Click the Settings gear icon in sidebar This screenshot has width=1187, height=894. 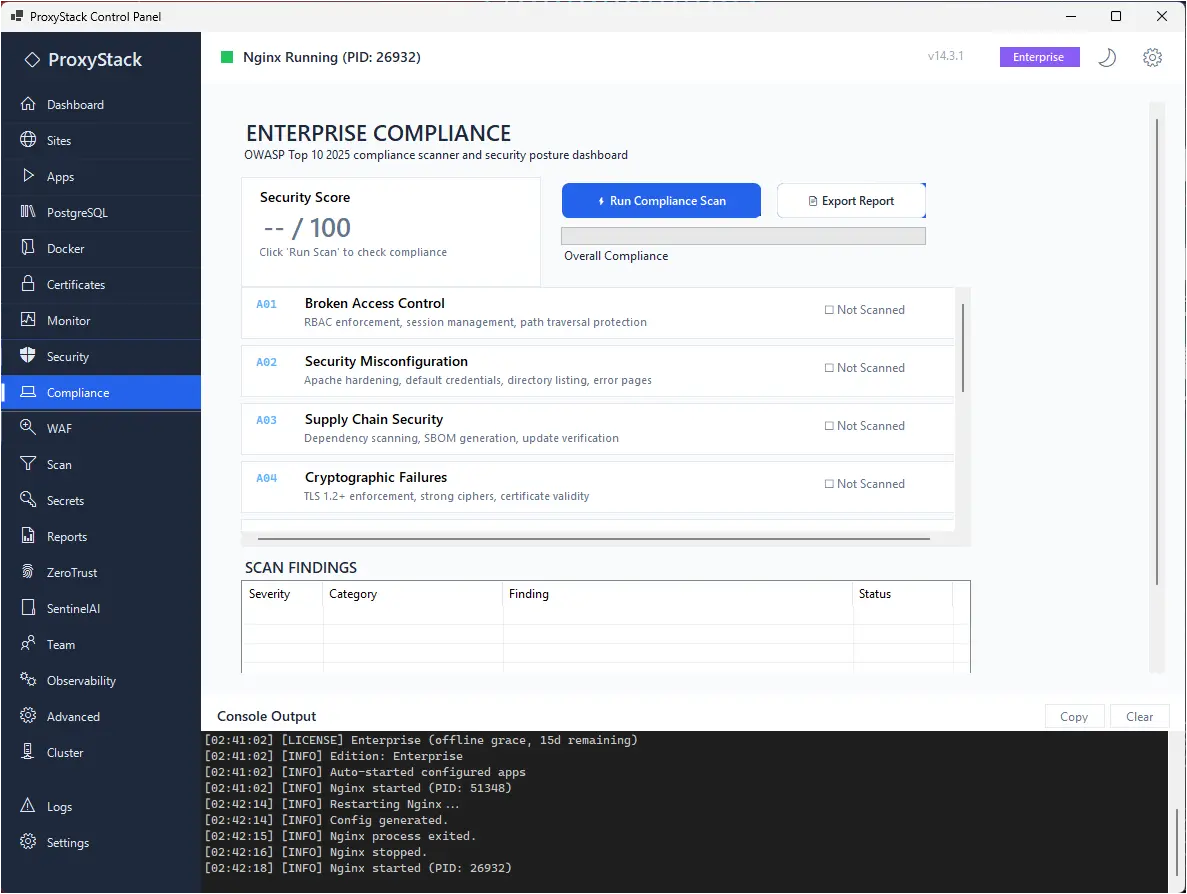click(x=28, y=842)
